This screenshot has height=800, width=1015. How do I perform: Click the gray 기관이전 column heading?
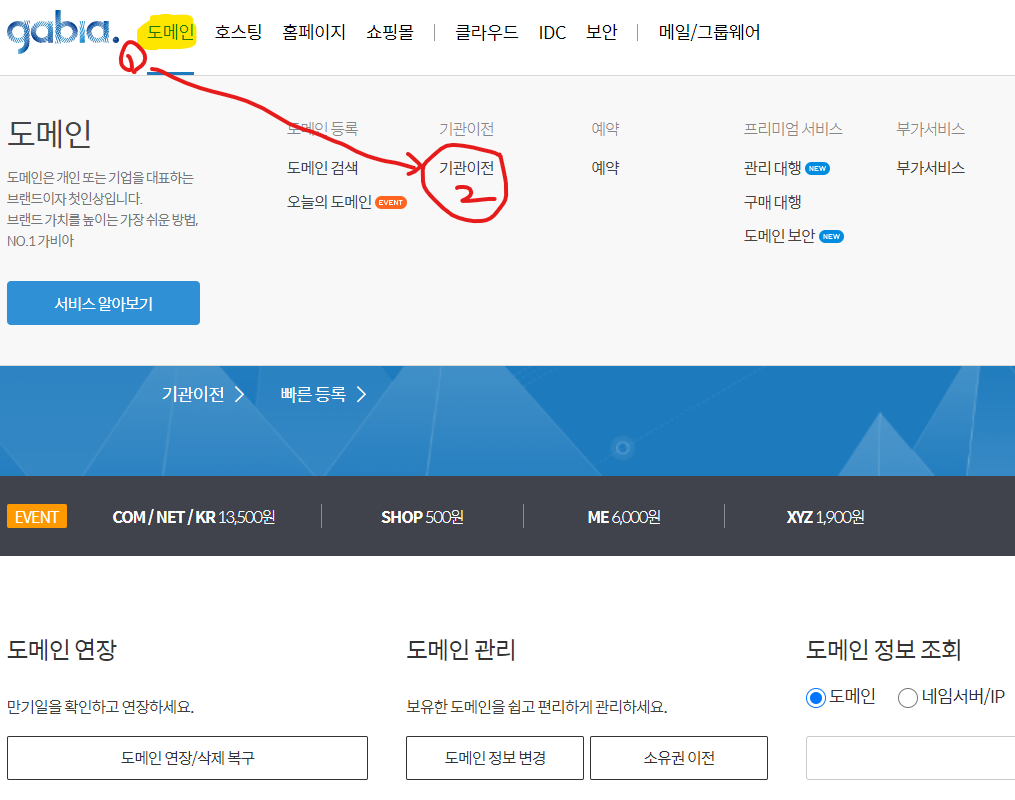(466, 129)
